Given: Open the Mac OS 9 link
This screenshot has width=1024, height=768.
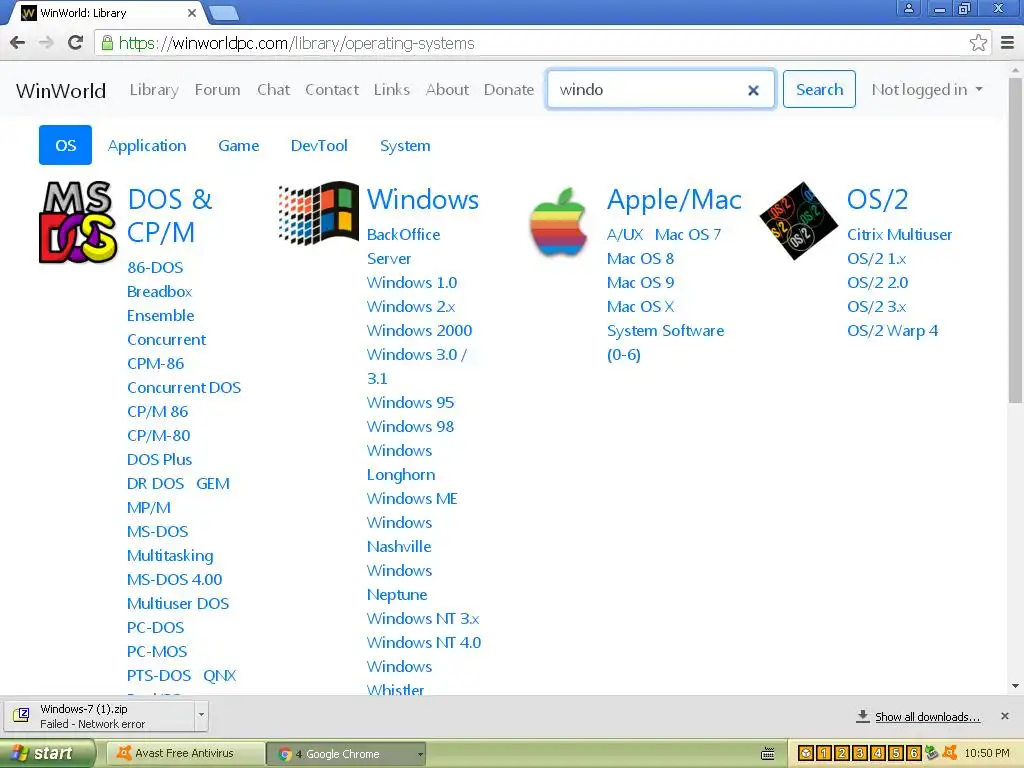Looking at the screenshot, I should pyautogui.click(x=640, y=282).
